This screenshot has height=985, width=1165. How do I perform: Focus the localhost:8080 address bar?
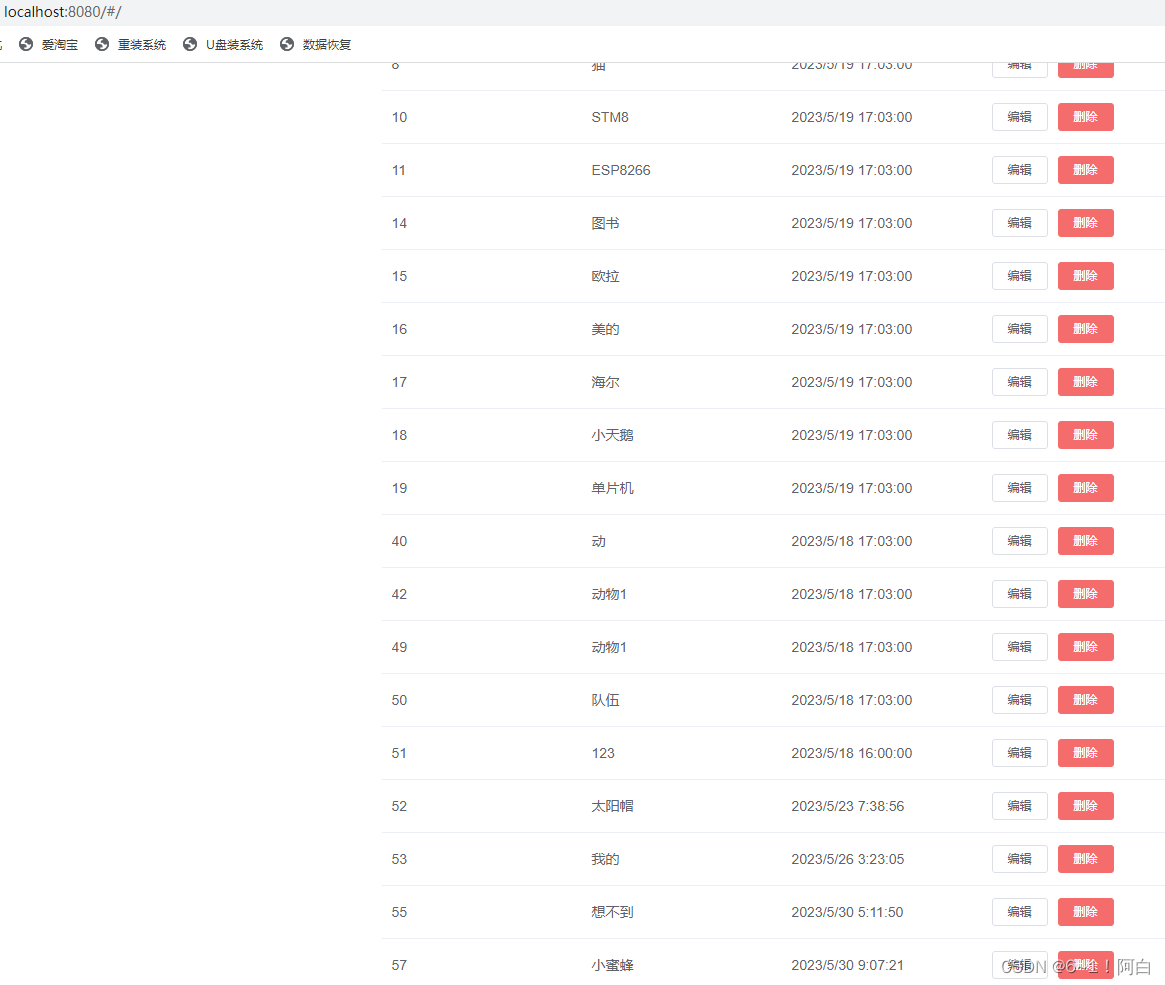pyautogui.click(x=62, y=12)
